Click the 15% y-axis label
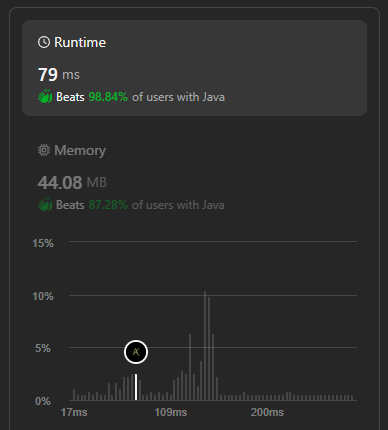Viewport: 388px width, 430px height. coord(43,243)
